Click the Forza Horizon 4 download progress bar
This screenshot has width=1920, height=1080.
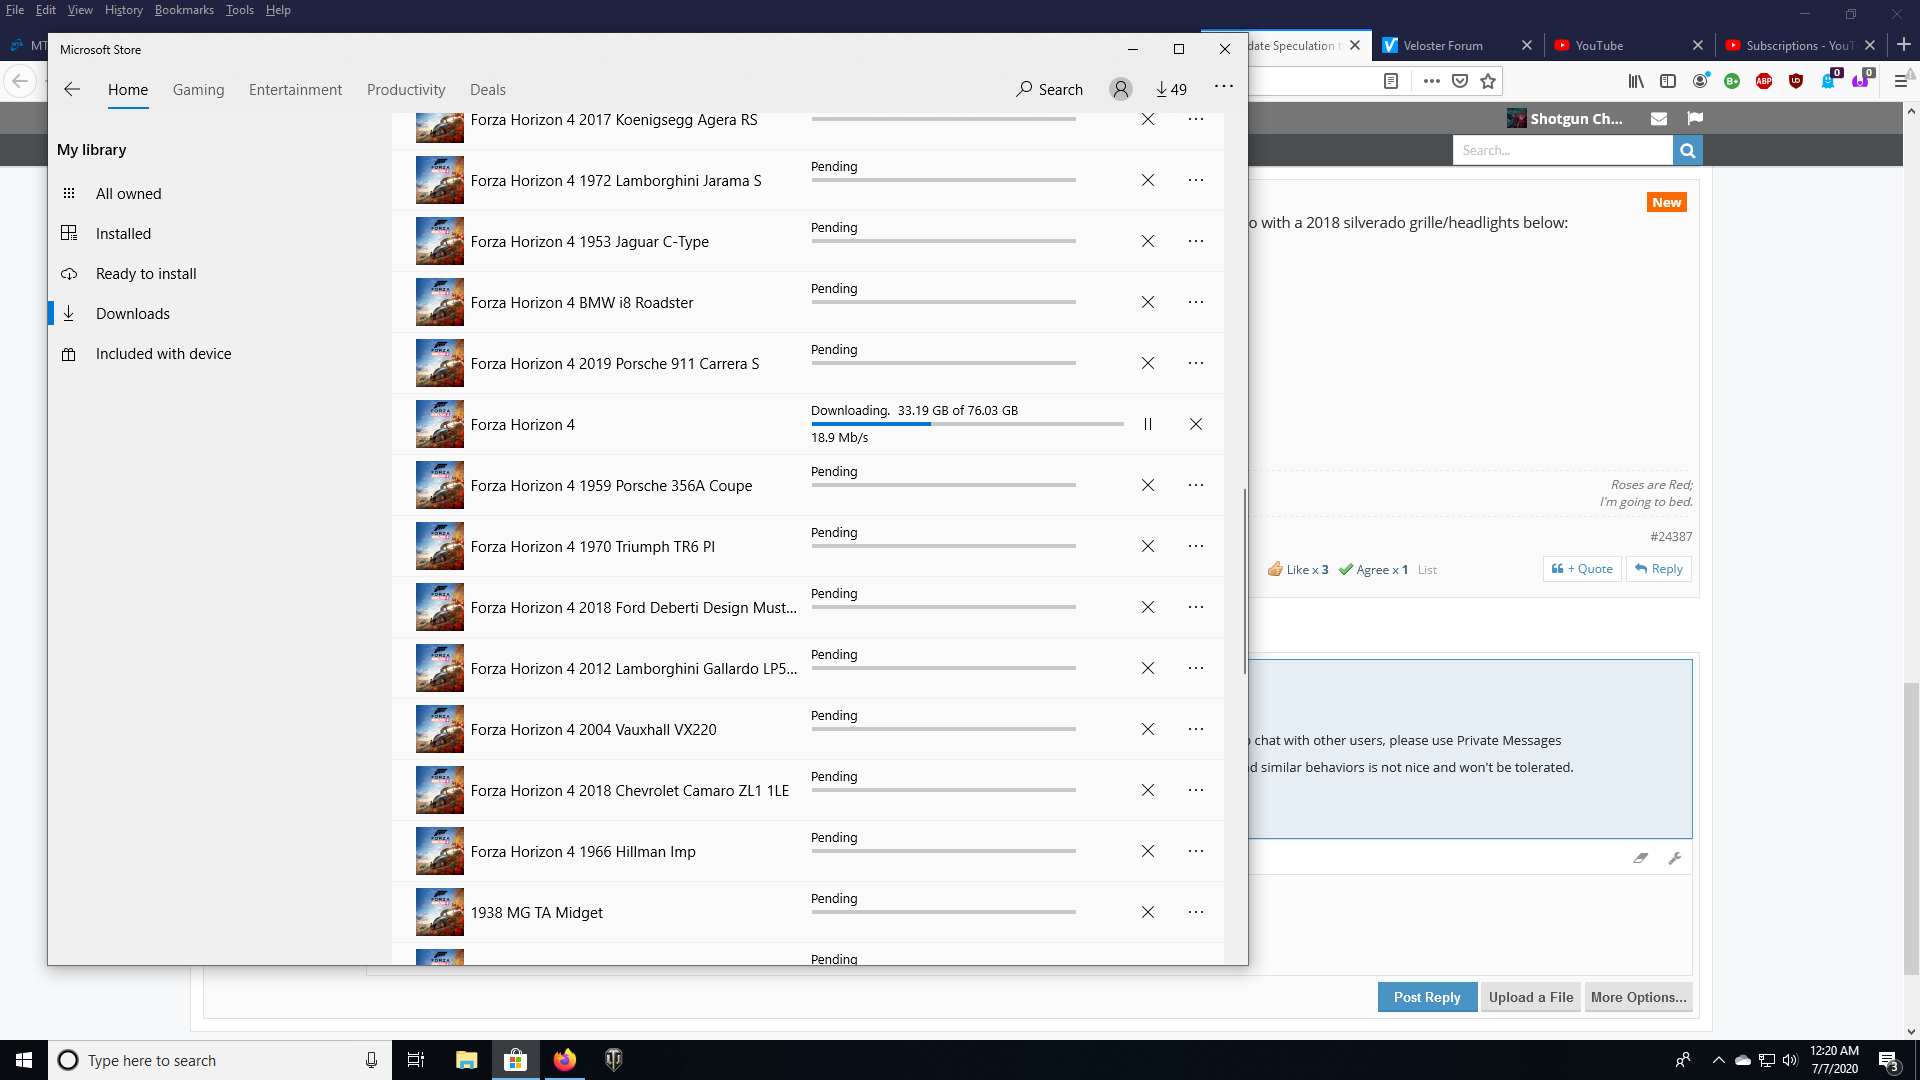tap(967, 424)
